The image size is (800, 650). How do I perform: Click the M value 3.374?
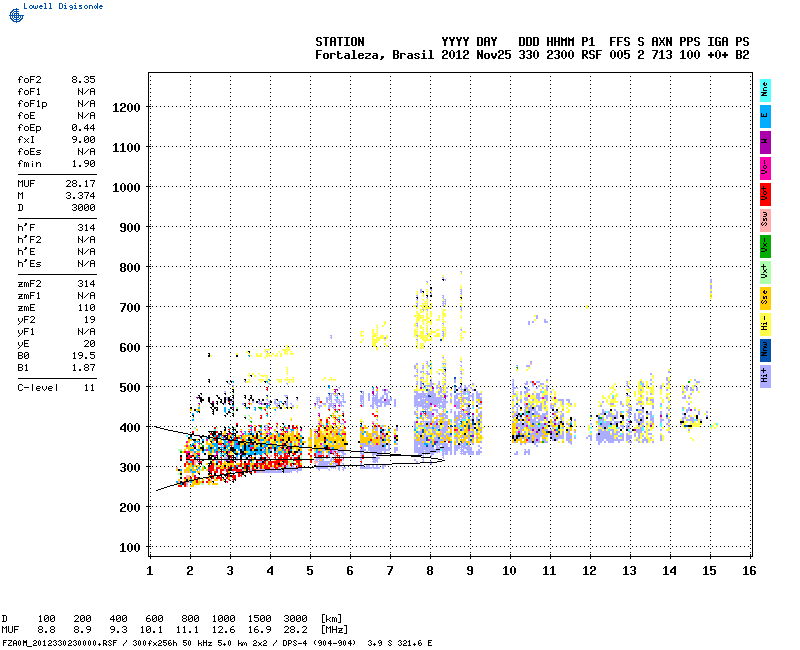coord(80,195)
